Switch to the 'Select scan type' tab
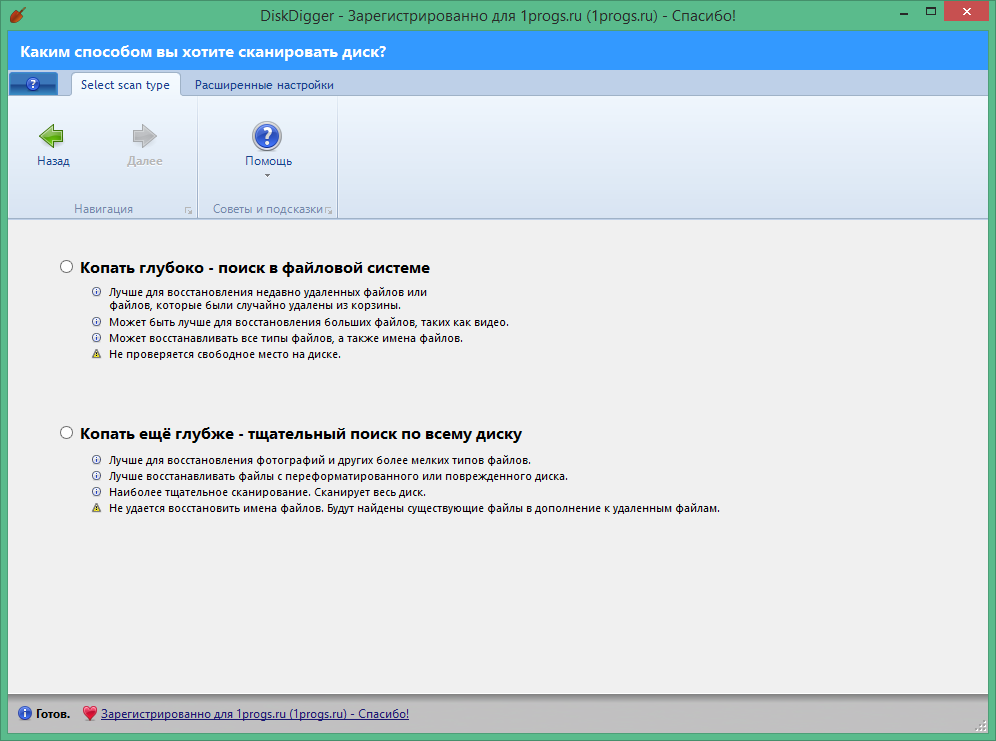 click(x=125, y=85)
